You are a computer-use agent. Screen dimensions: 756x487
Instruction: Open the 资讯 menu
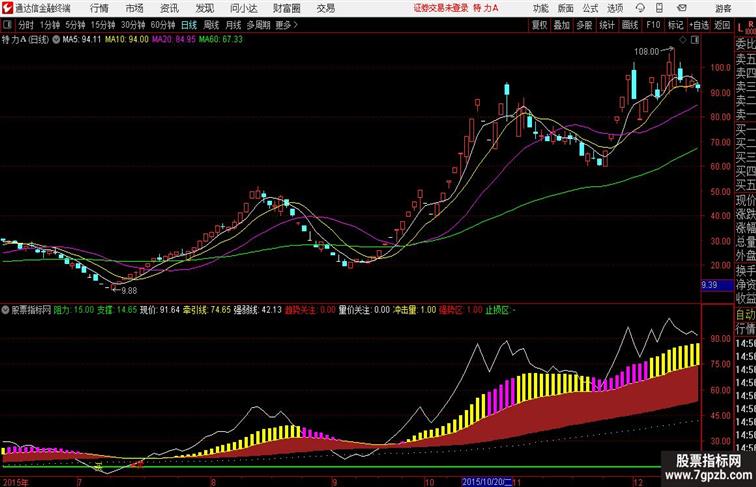click(x=169, y=8)
